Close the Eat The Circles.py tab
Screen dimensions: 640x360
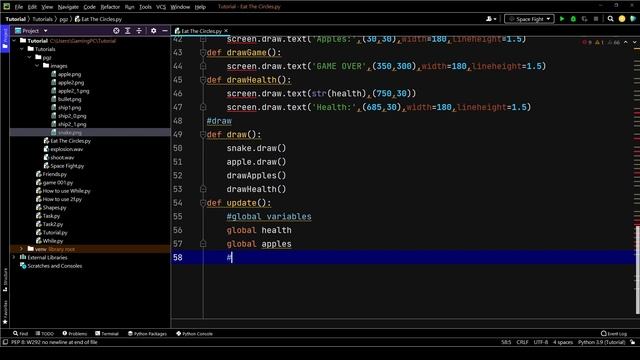coord(226,31)
